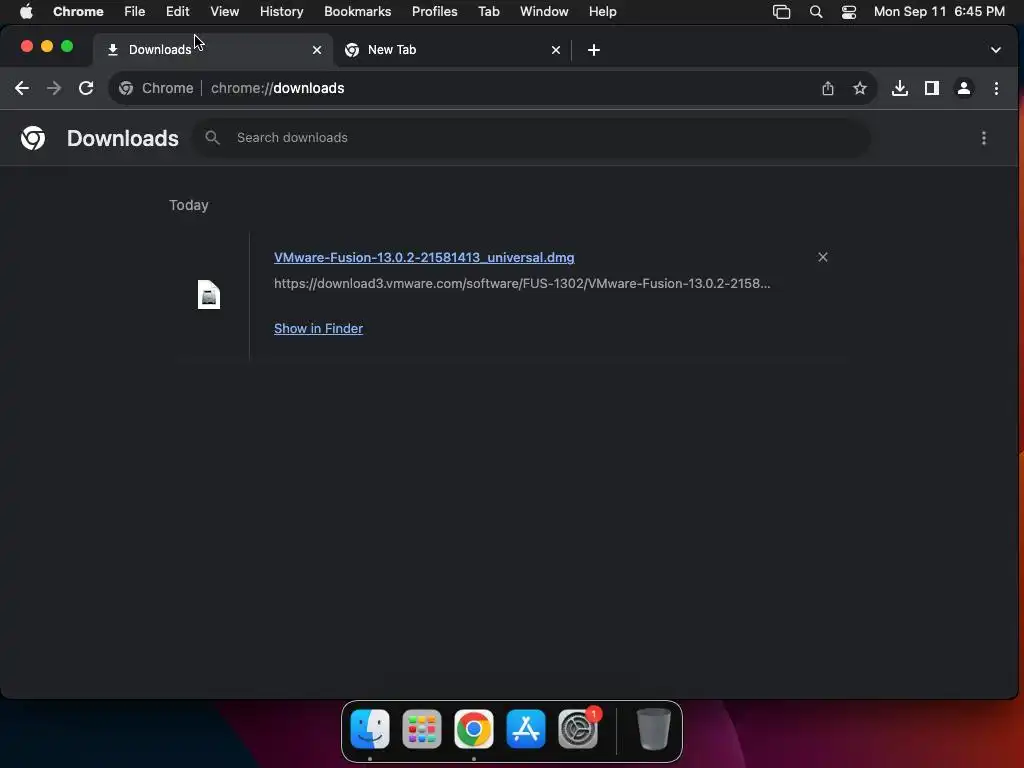
Task: Reload the downloads page
Action: pyautogui.click(x=86, y=88)
